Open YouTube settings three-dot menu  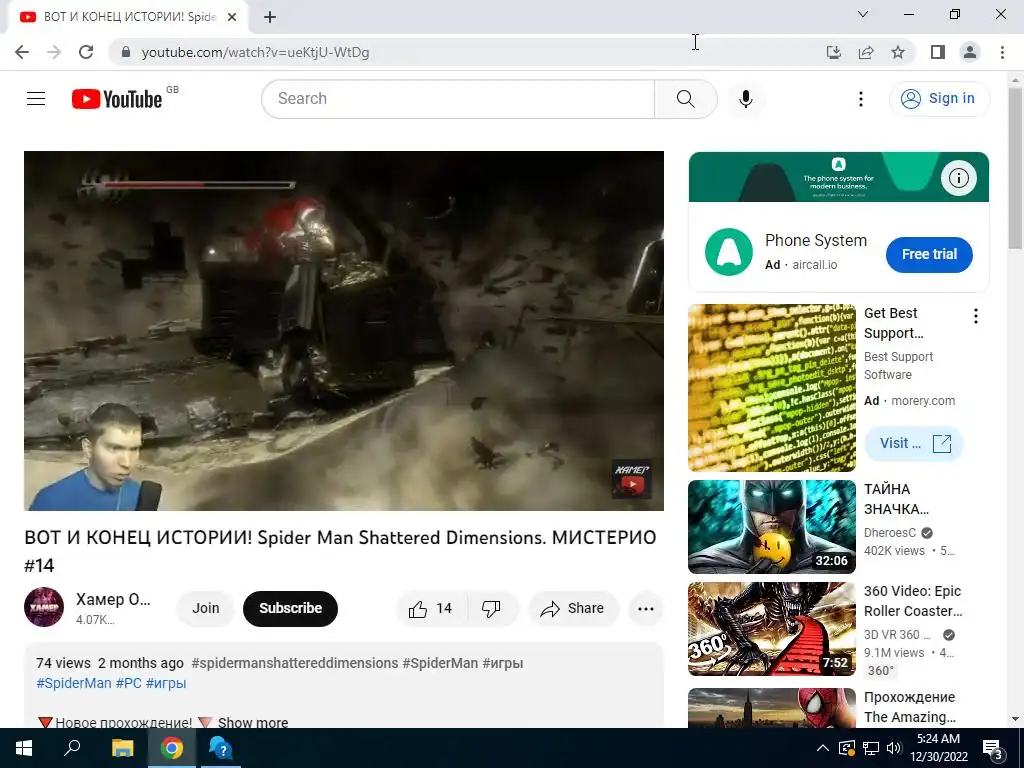coord(861,99)
